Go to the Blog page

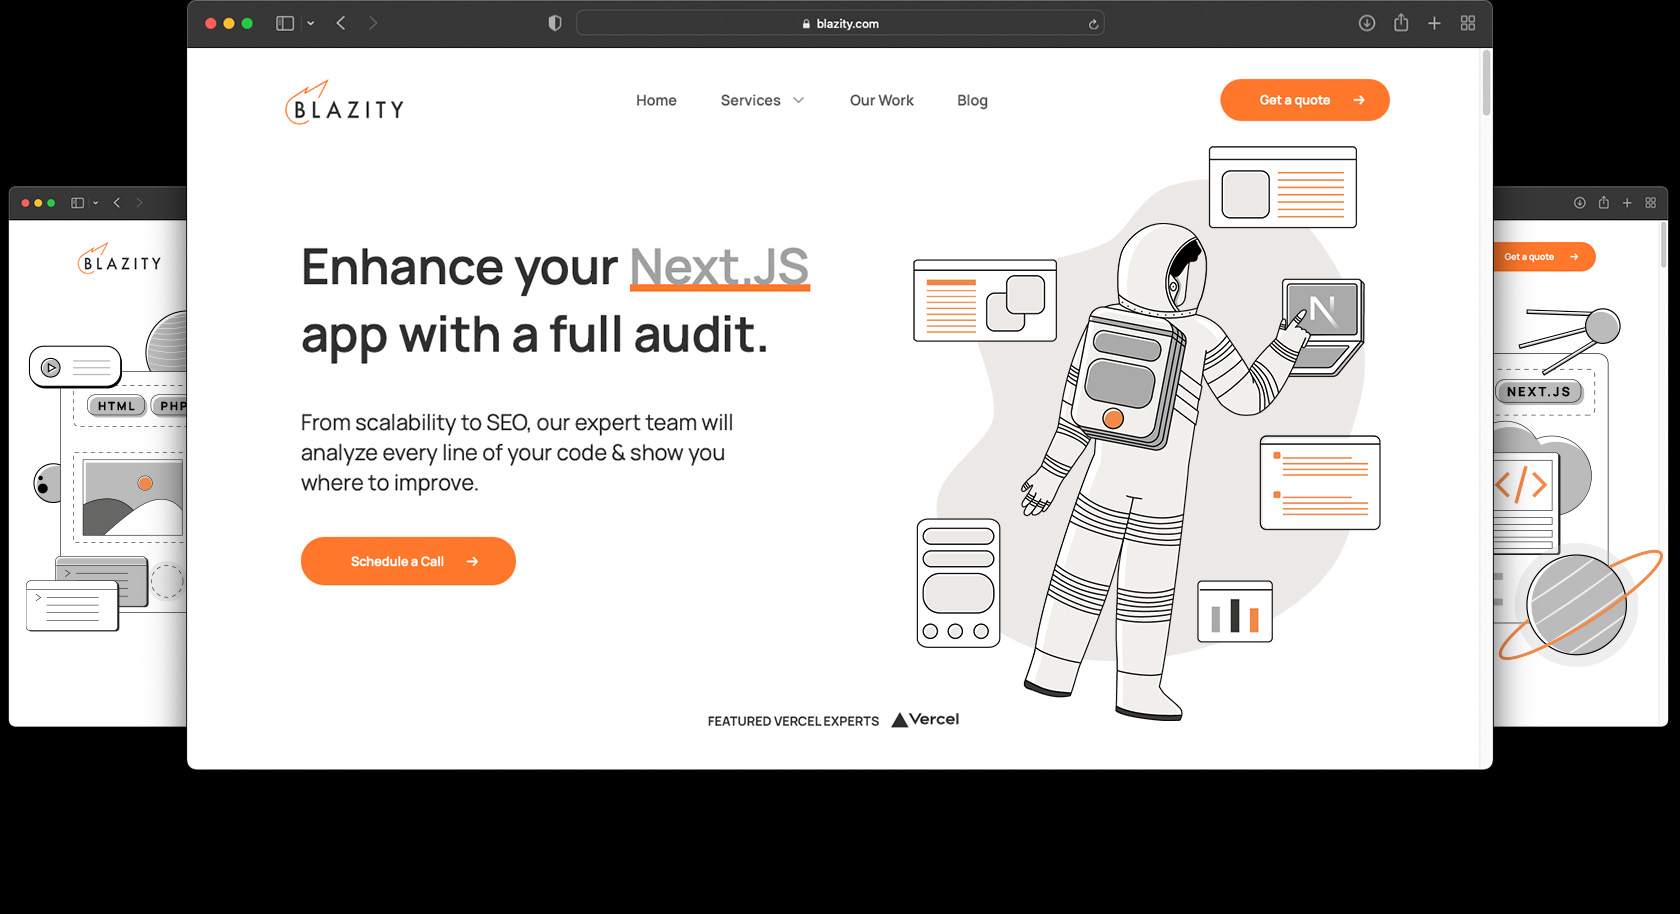coord(972,100)
